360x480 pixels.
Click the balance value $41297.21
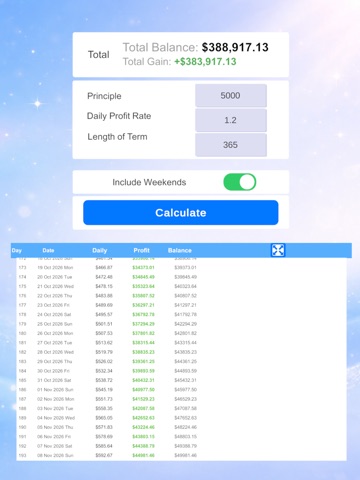tap(185, 305)
